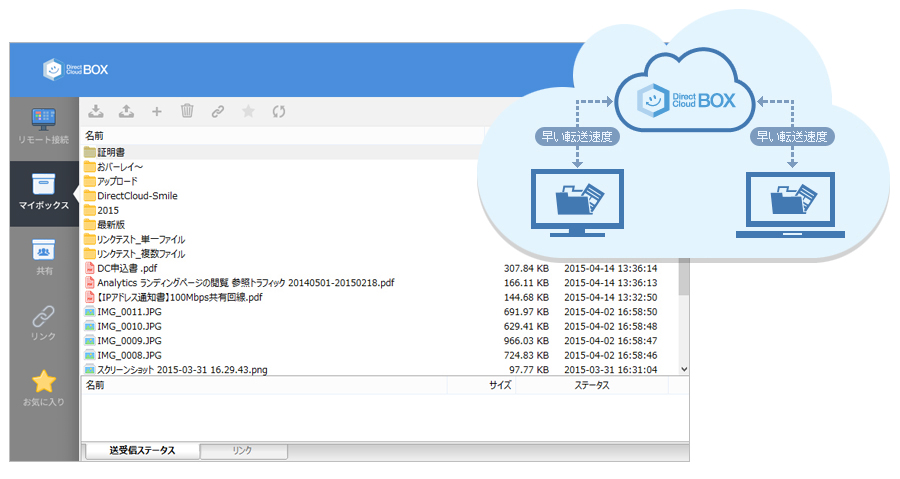
Task: Click folder icon of 証明書
Action: tap(90, 152)
